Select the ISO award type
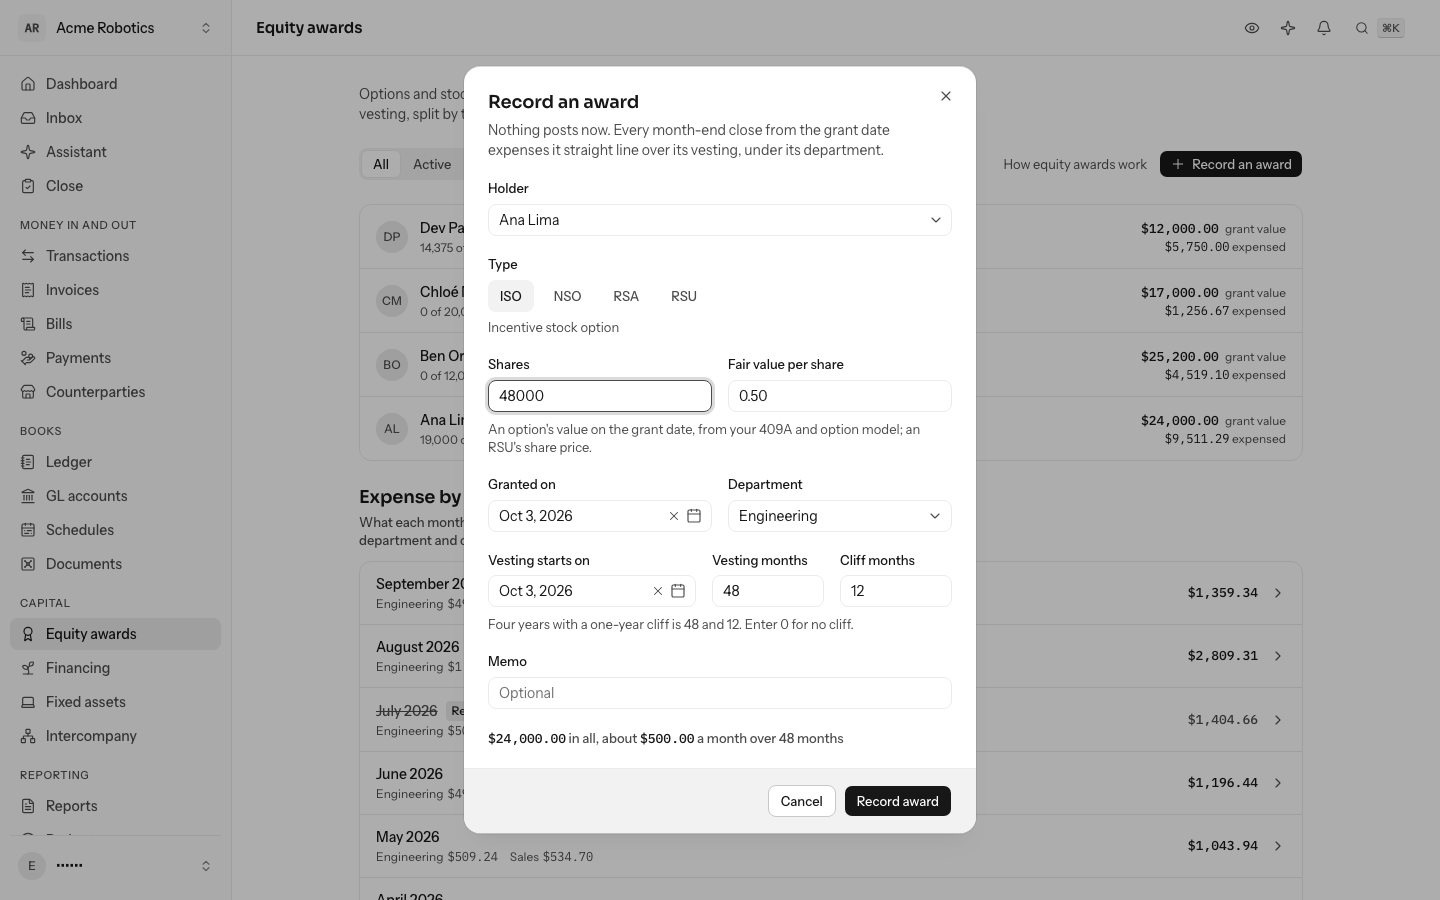1440x900 pixels. (511, 296)
